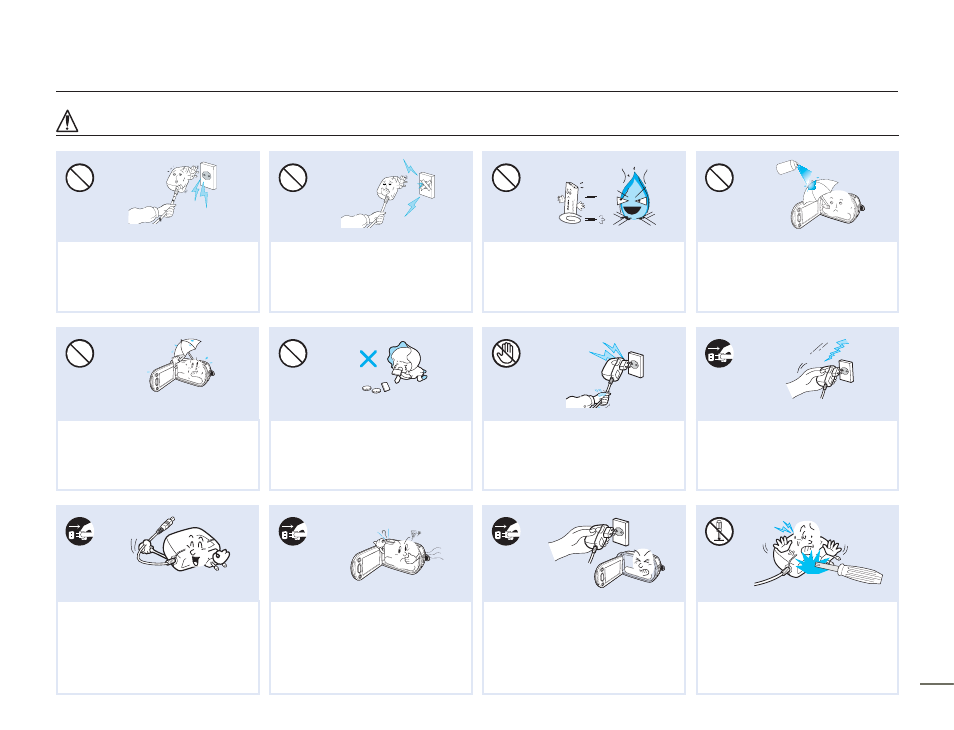Click the warning triangle icon at the top

[x=67, y=121]
